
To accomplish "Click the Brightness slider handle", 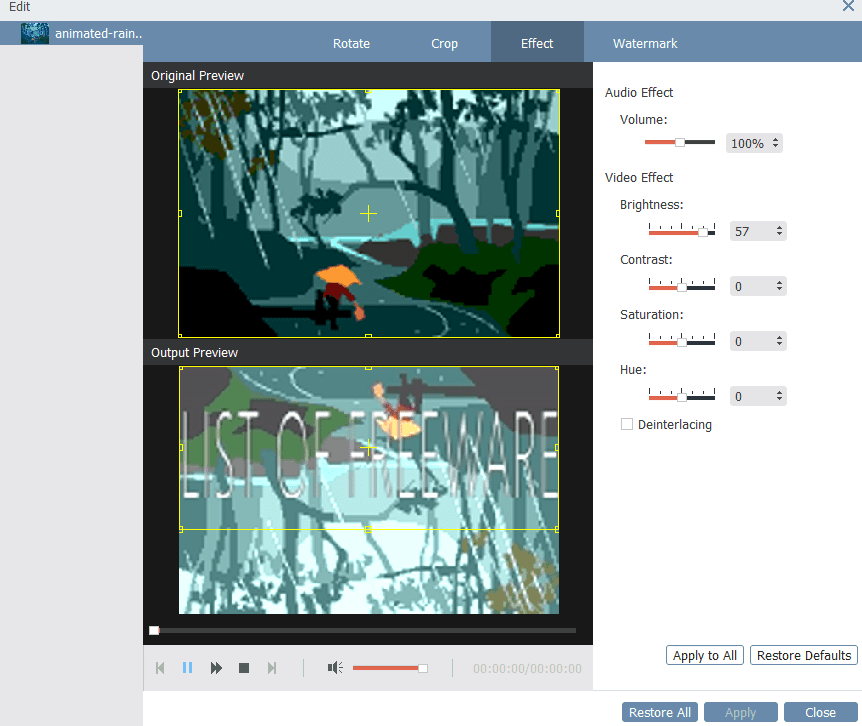I will tap(703, 232).
